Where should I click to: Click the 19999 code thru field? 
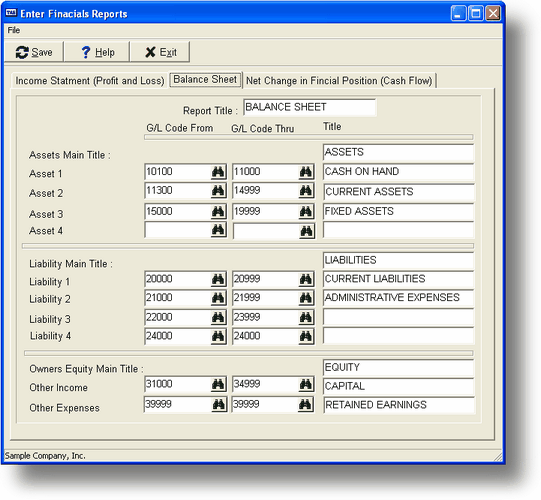(266, 212)
